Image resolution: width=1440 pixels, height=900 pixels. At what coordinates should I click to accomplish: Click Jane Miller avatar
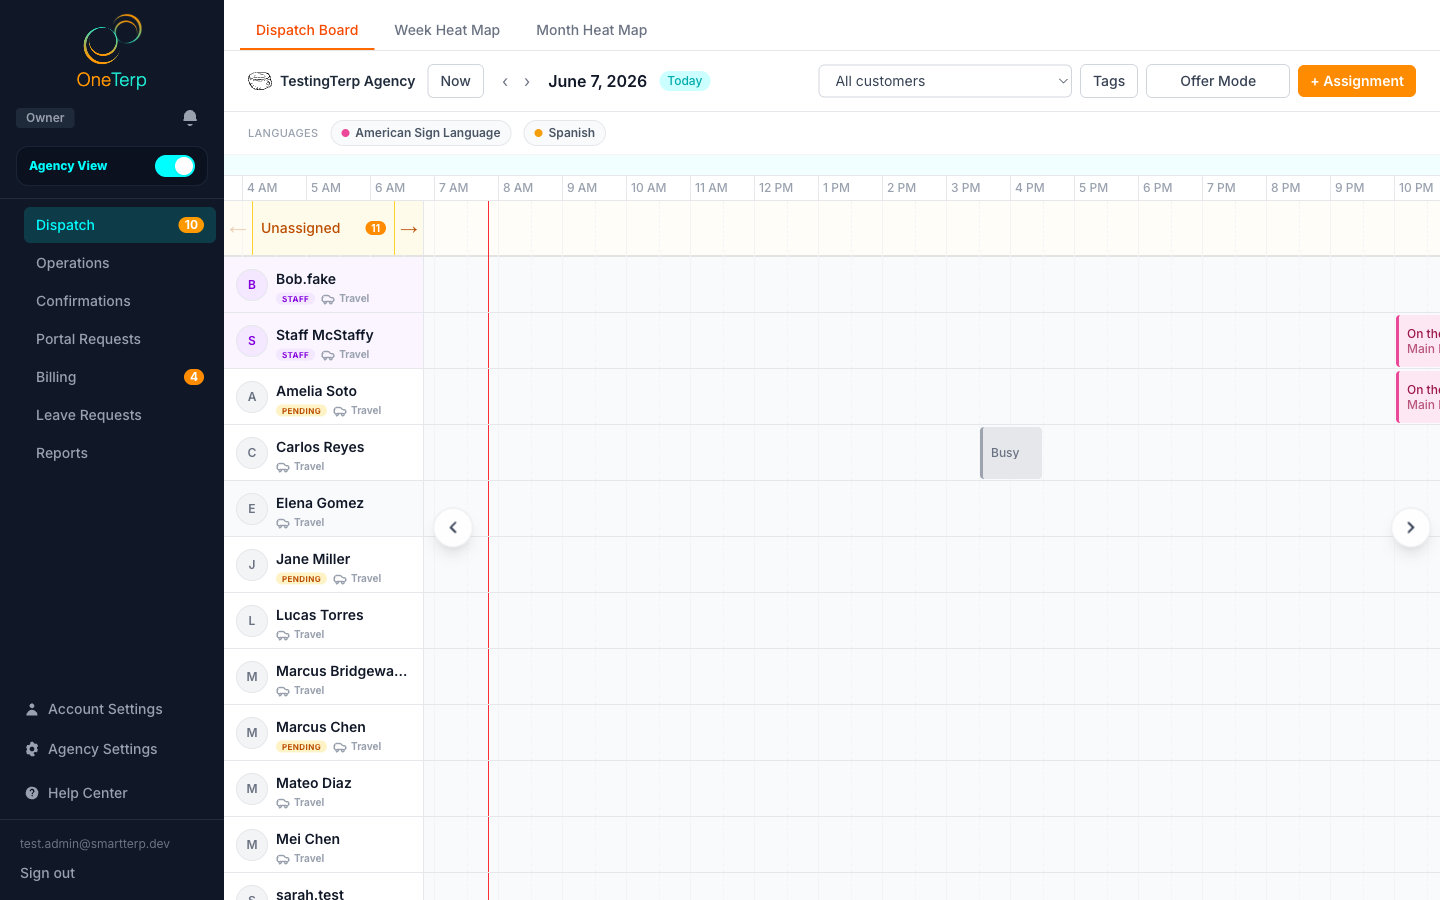pos(252,565)
